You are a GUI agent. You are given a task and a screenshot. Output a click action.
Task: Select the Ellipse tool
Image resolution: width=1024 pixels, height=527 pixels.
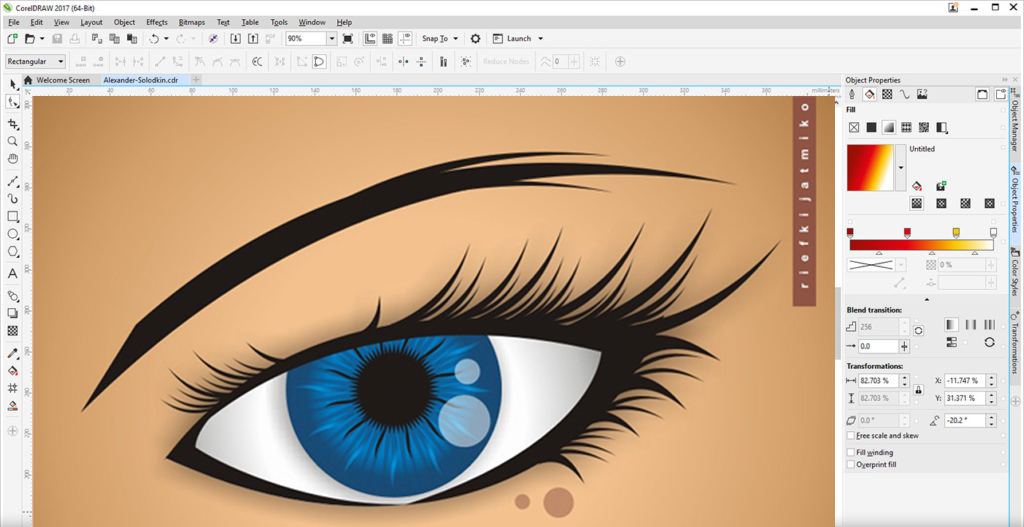pyautogui.click(x=13, y=234)
